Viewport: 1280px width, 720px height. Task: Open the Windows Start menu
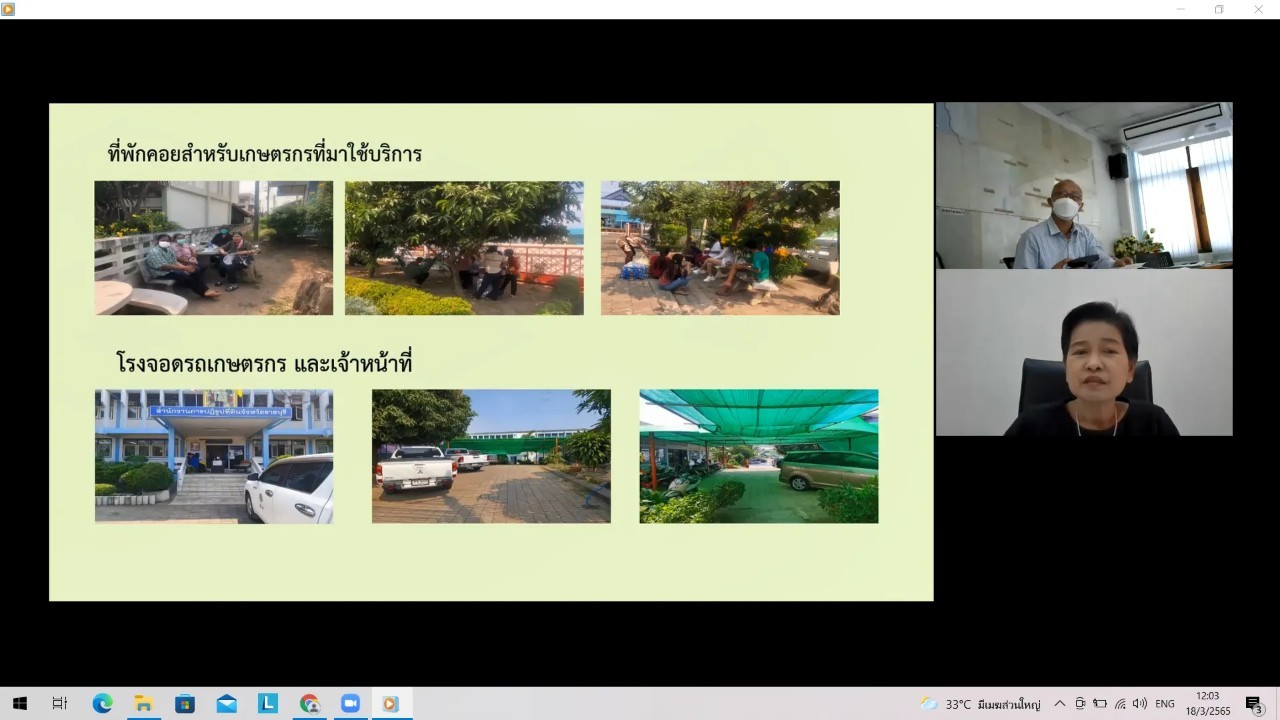[x=19, y=704]
